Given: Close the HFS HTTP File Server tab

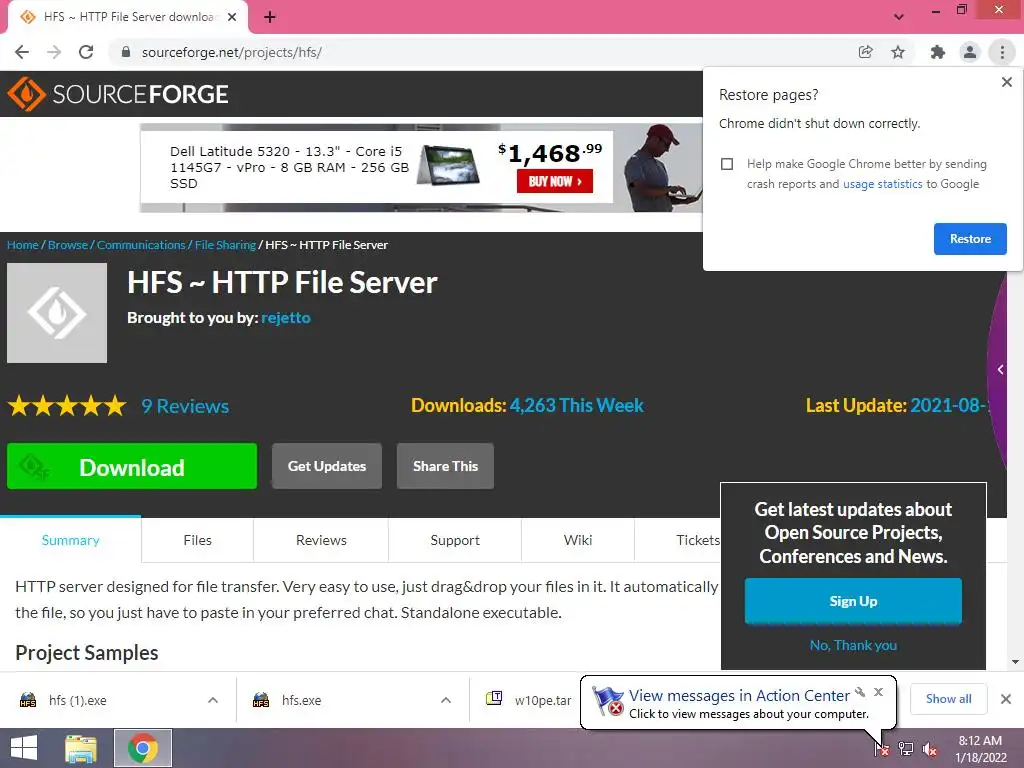Looking at the screenshot, I should point(232,17).
